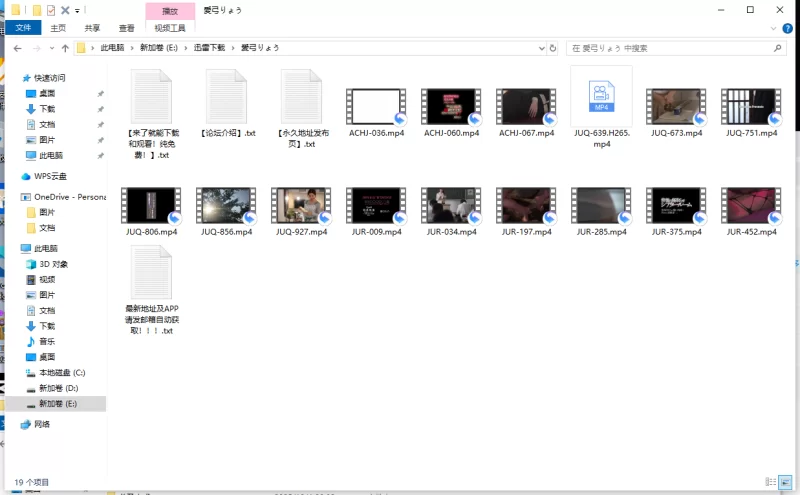Viewport: 800px width, 495px height.
Task: Refresh the current folder view
Action: pos(554,47)
